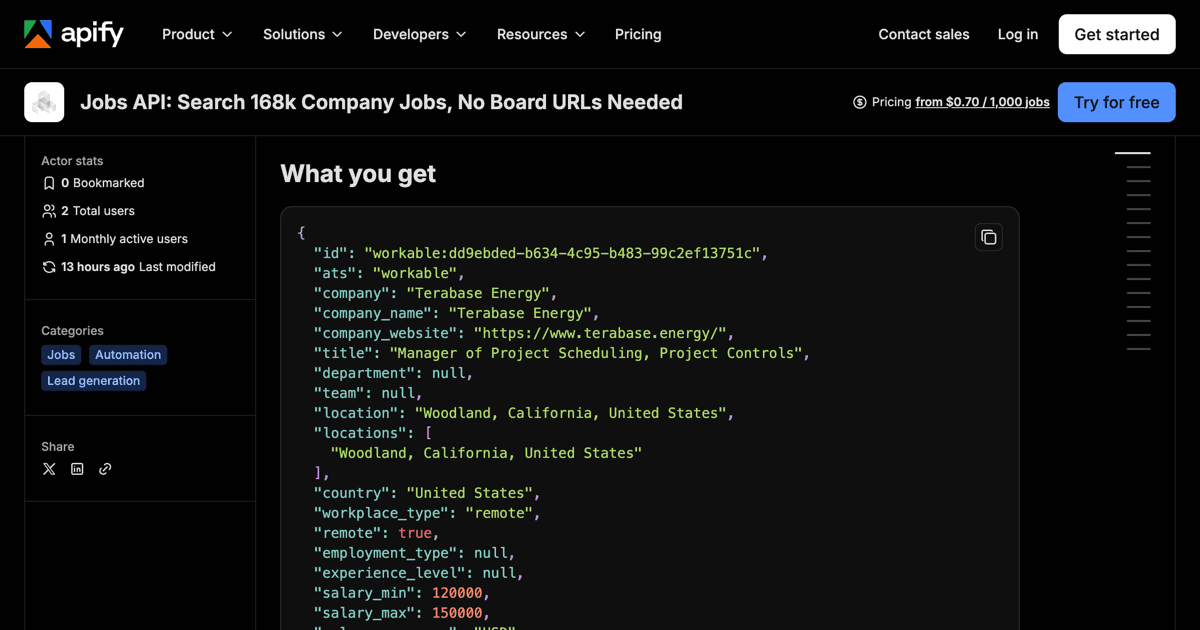Share the actor on LinkedIn
Viewport: 1200px width, 630px height.
click(x=77, y=469)
